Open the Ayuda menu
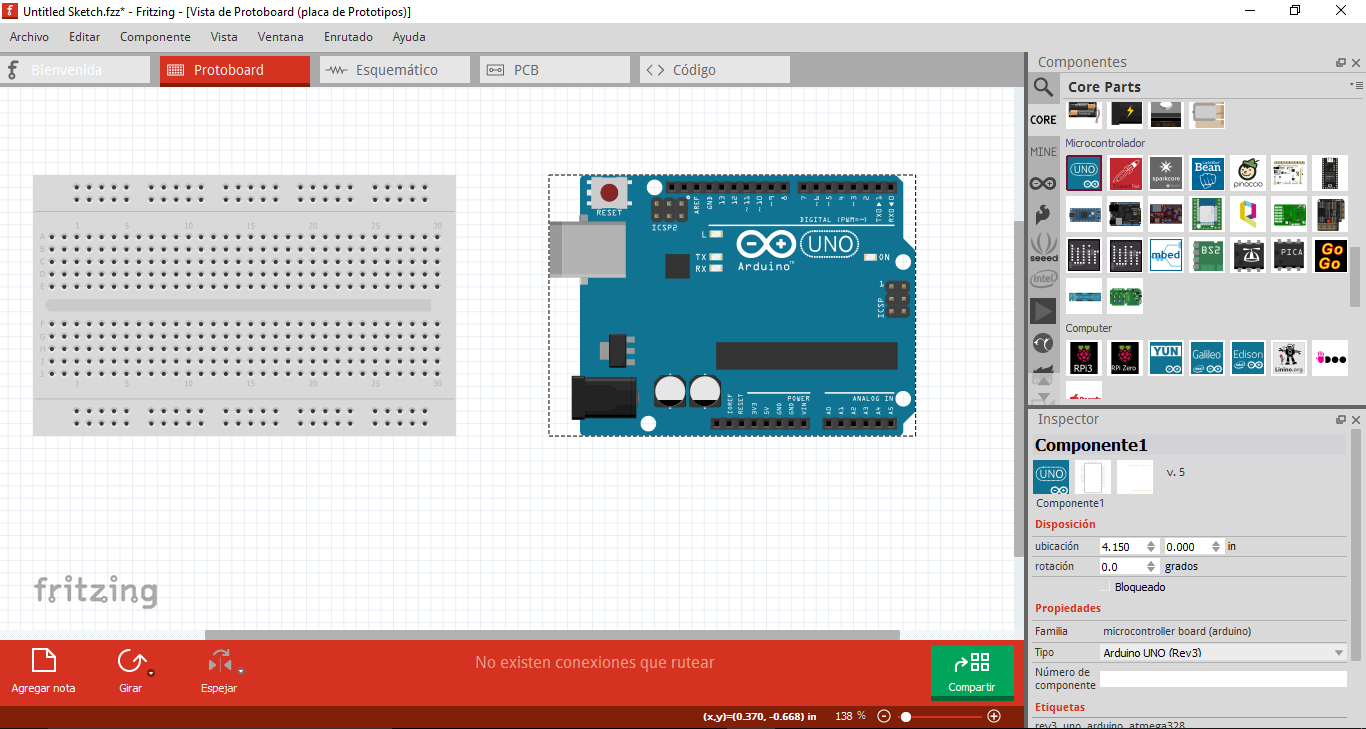Viewport: 1366px width, 729px height. click(409, 37)
